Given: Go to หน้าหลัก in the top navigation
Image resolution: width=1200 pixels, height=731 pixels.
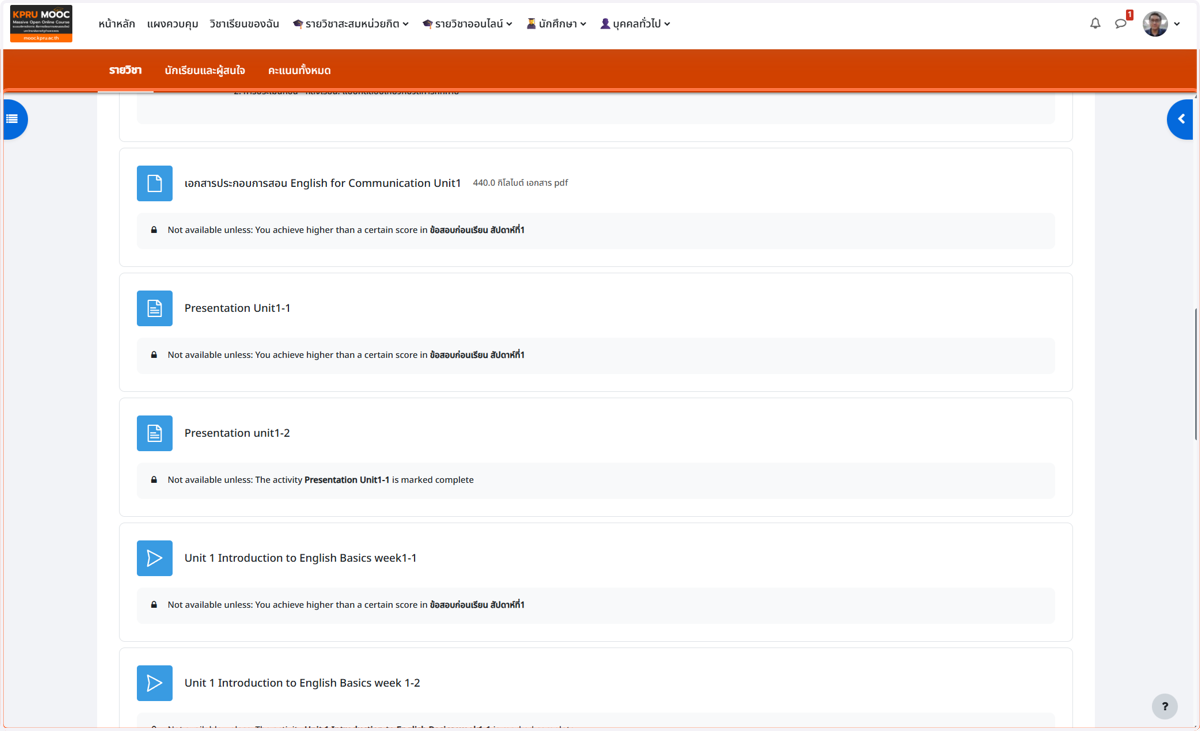Looking at the screenshot, I should 117,24.
